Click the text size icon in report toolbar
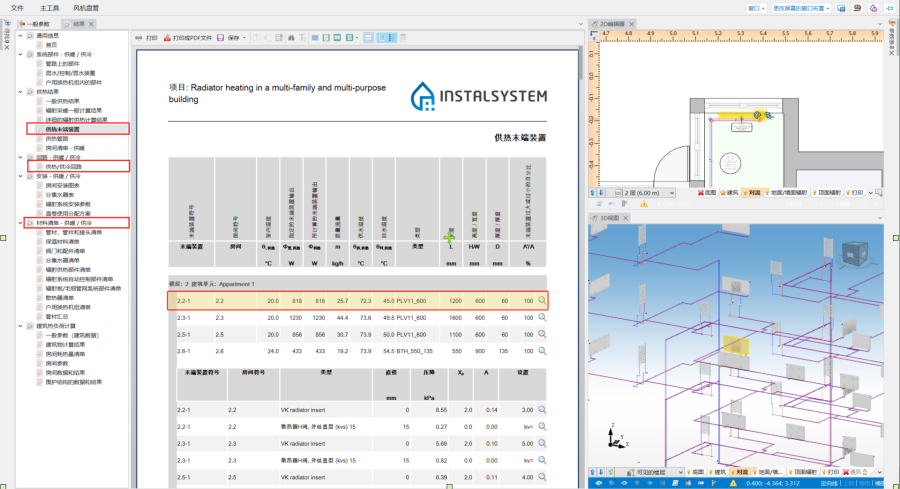This screenshot has width=900, height=489. pyautogui.click(x=302, y=38)
